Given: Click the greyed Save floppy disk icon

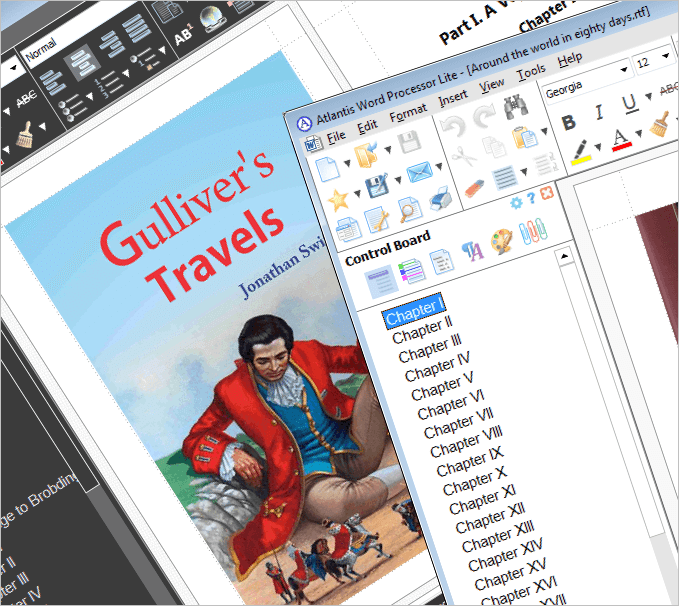Looking at the screenshot, I should (x=409, y=142).
